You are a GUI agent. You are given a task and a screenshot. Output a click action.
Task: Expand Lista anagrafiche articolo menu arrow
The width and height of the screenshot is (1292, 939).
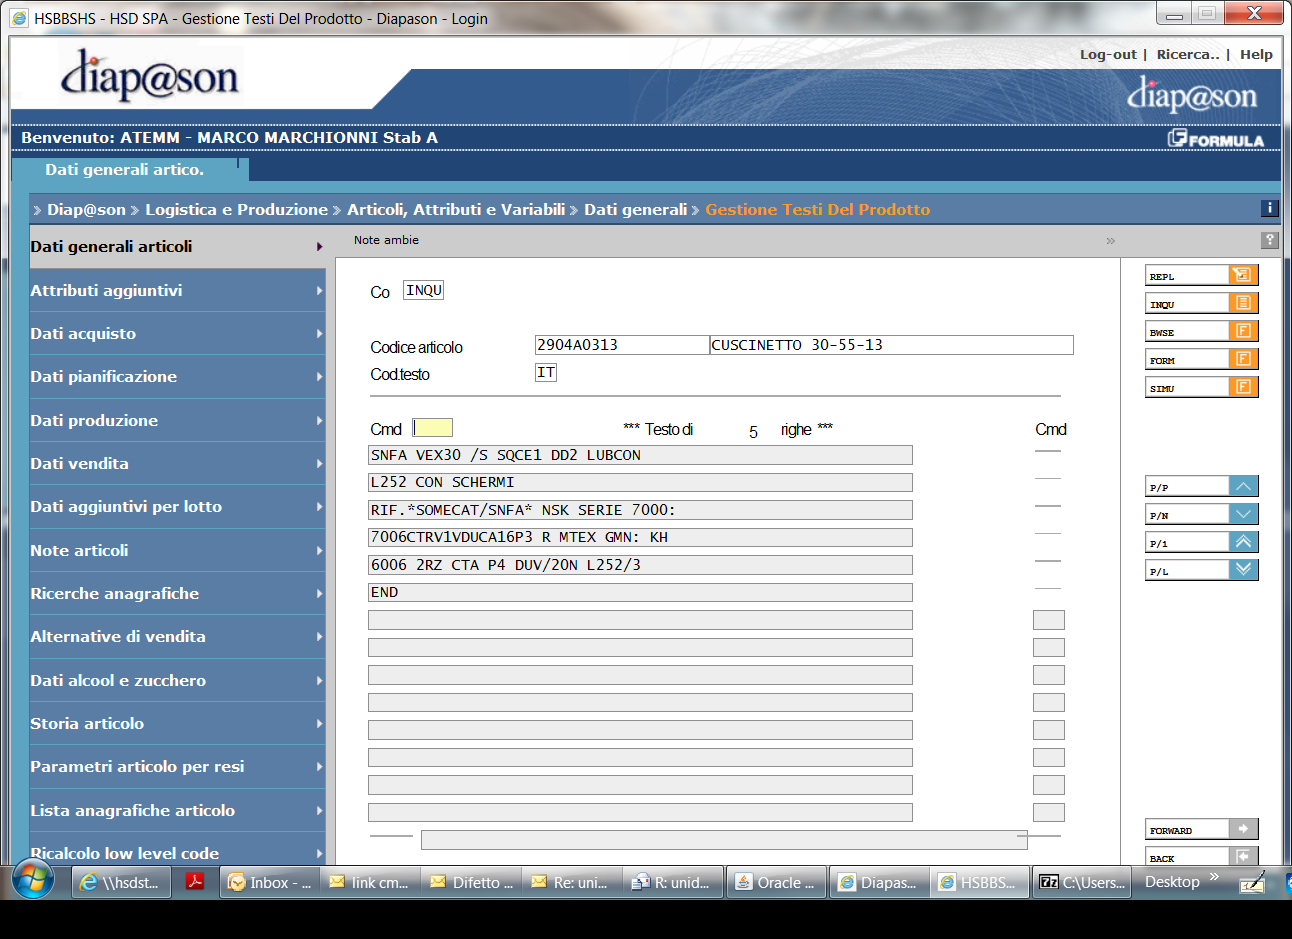(319, 810)
